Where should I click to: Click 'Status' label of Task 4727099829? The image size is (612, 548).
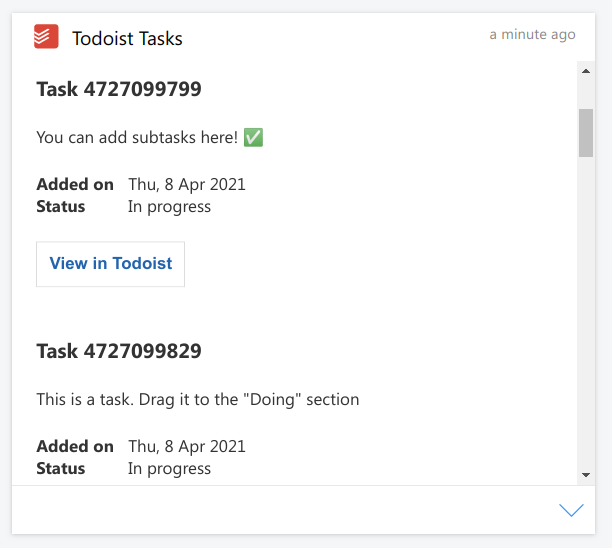61,469
